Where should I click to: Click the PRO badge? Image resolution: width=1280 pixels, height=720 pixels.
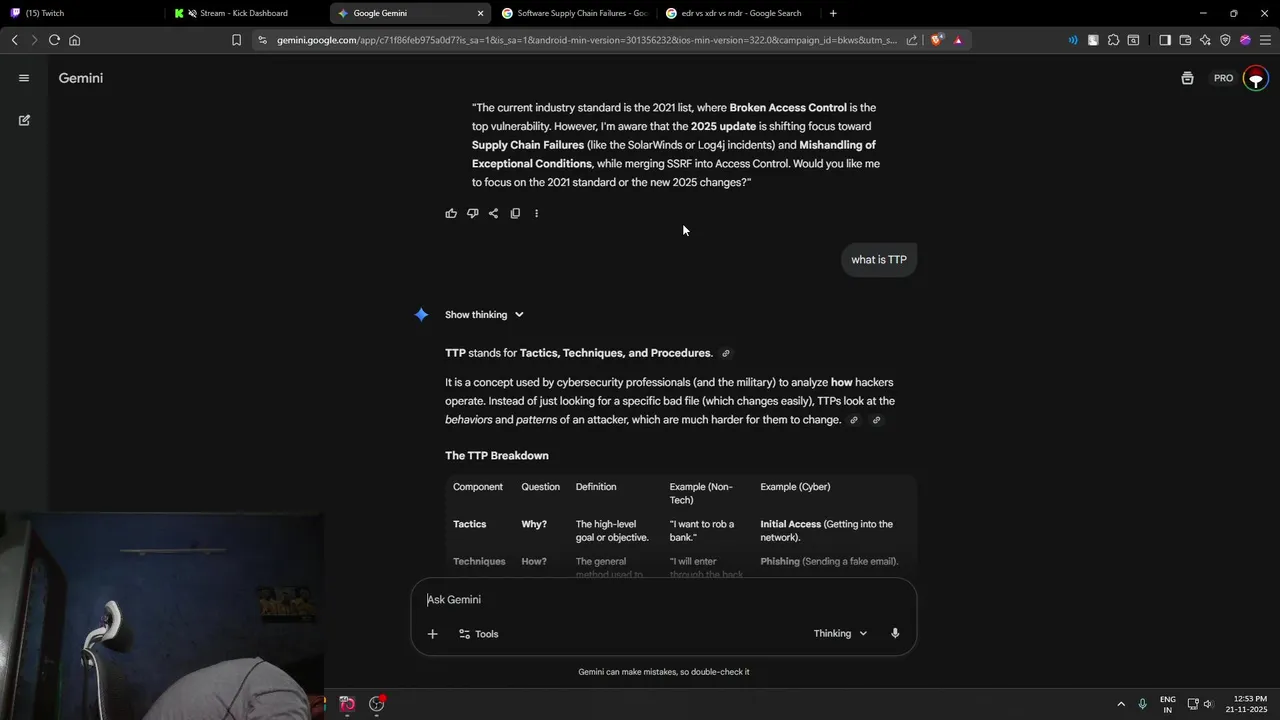1223,78
